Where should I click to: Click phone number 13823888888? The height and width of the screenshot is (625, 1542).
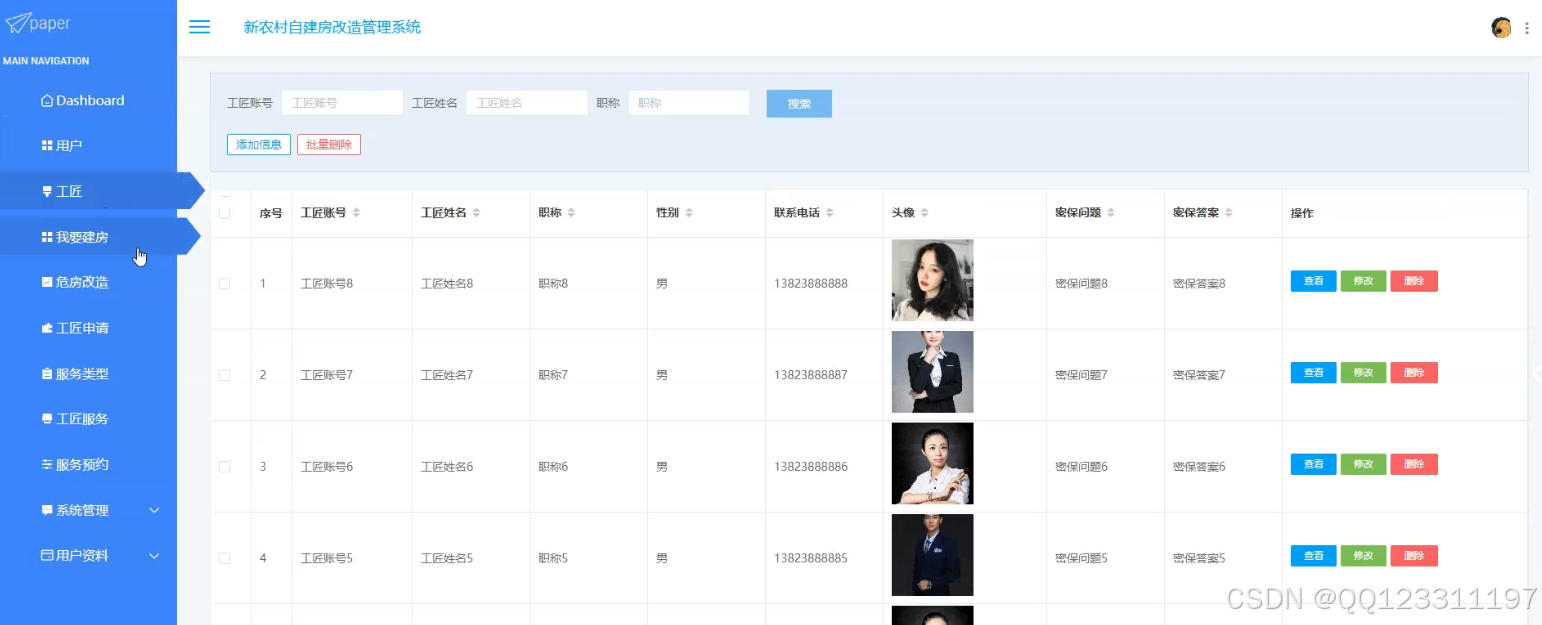pos(810,284)
